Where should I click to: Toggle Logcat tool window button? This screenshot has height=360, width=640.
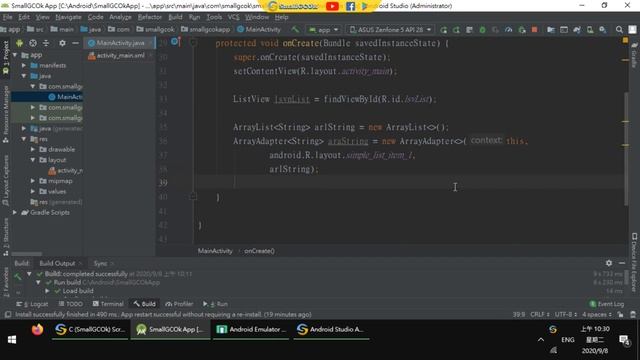pyautogui.click(x=32, y=304)
